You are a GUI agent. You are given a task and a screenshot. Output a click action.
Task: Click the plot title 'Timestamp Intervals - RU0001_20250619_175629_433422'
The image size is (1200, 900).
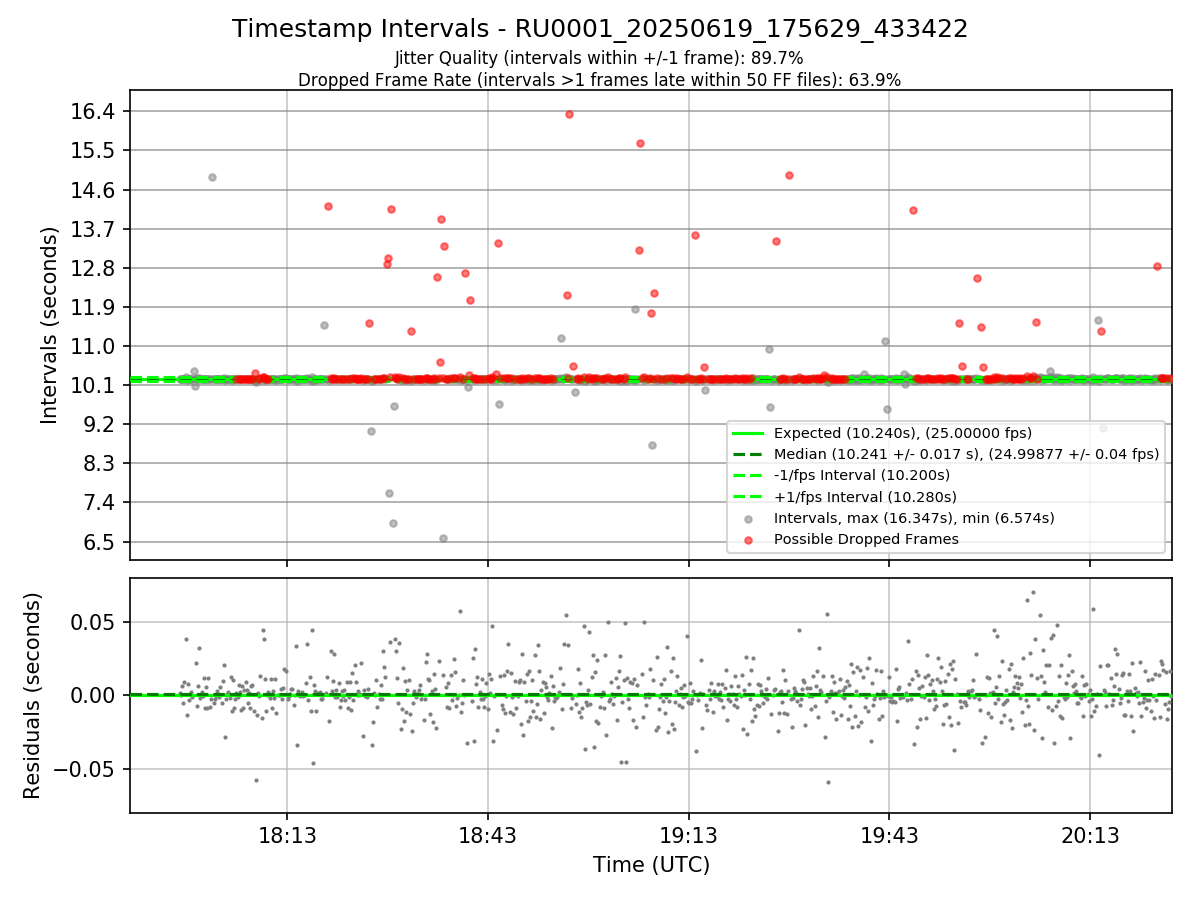click(x=600, y=29)
